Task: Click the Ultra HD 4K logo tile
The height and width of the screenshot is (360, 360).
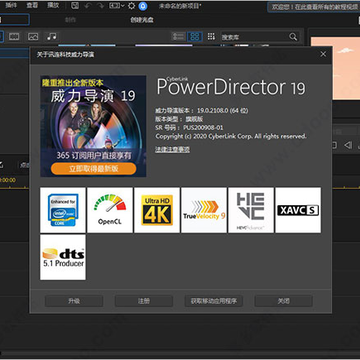Action: pos(157,210)
